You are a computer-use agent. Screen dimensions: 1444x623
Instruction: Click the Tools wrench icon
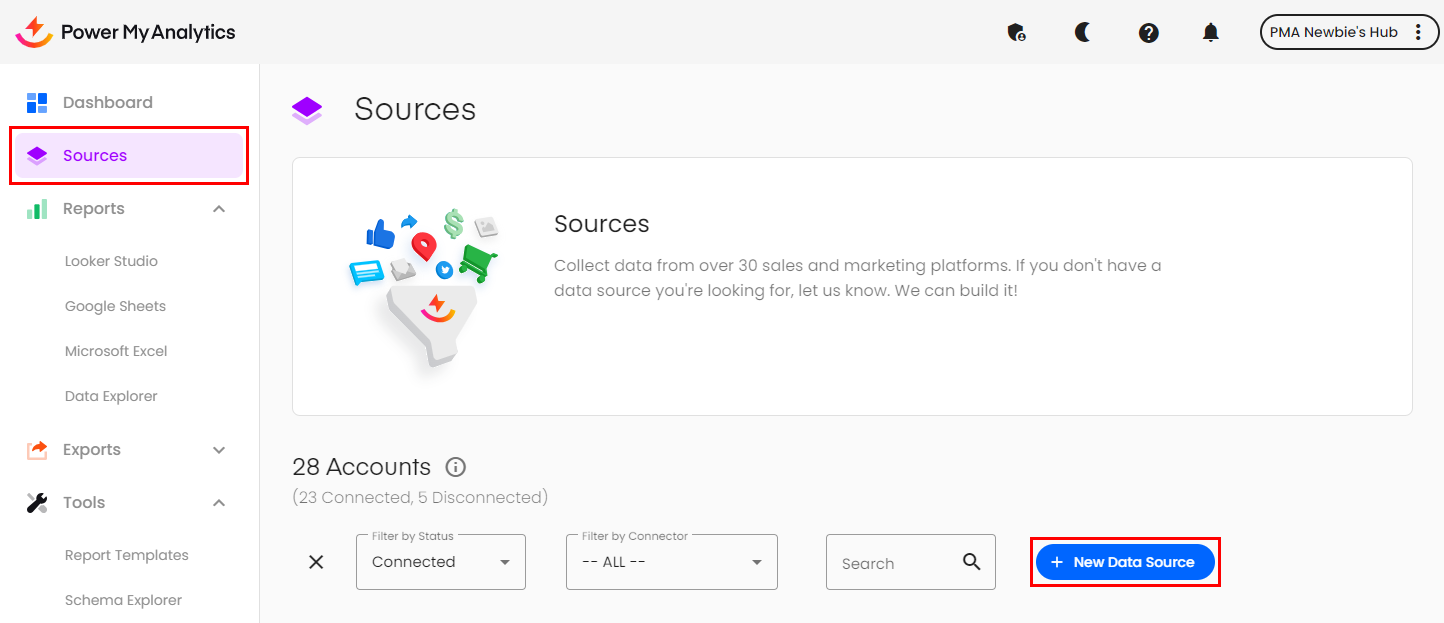pyautogui.click(x=37, y=503)
